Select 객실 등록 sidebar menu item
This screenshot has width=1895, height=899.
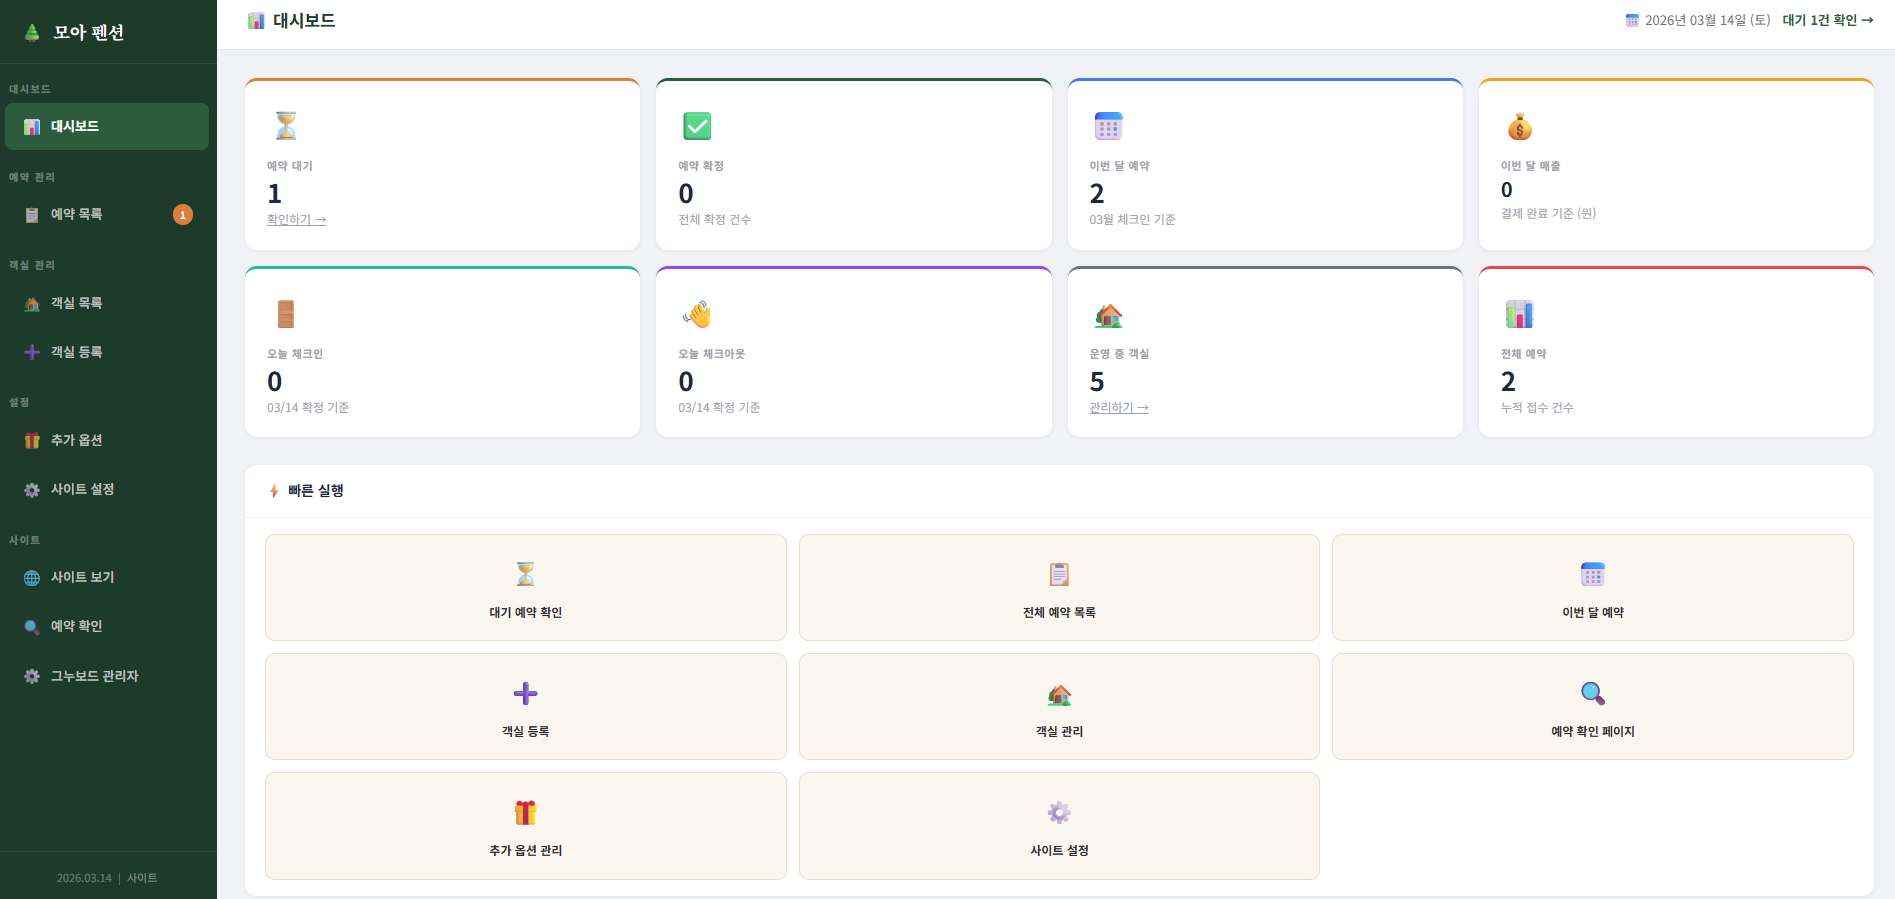click(x=77, y=352)
